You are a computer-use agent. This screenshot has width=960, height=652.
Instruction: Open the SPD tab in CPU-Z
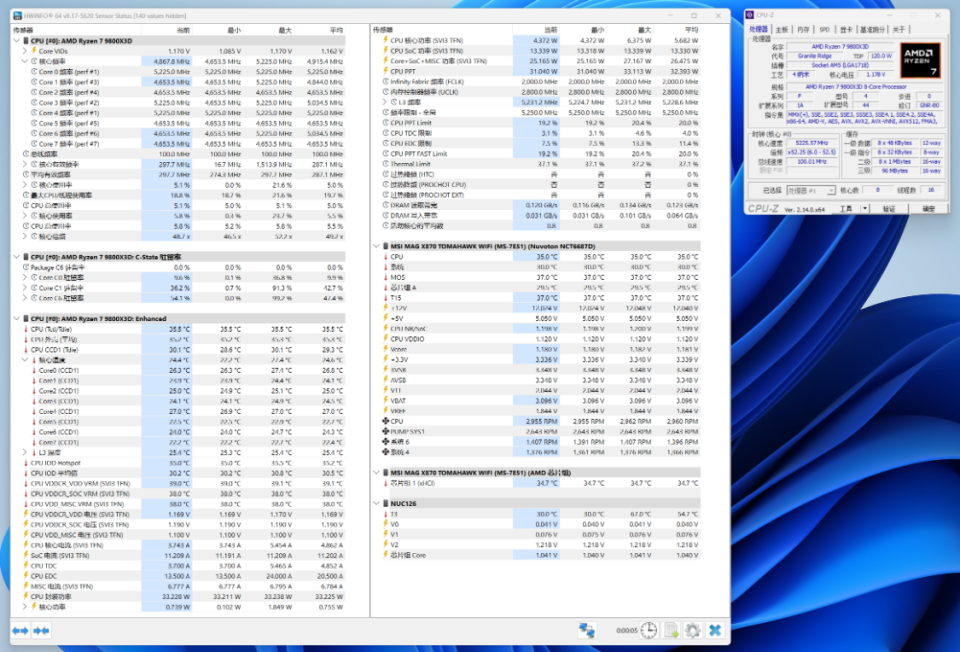coord(825,29)
